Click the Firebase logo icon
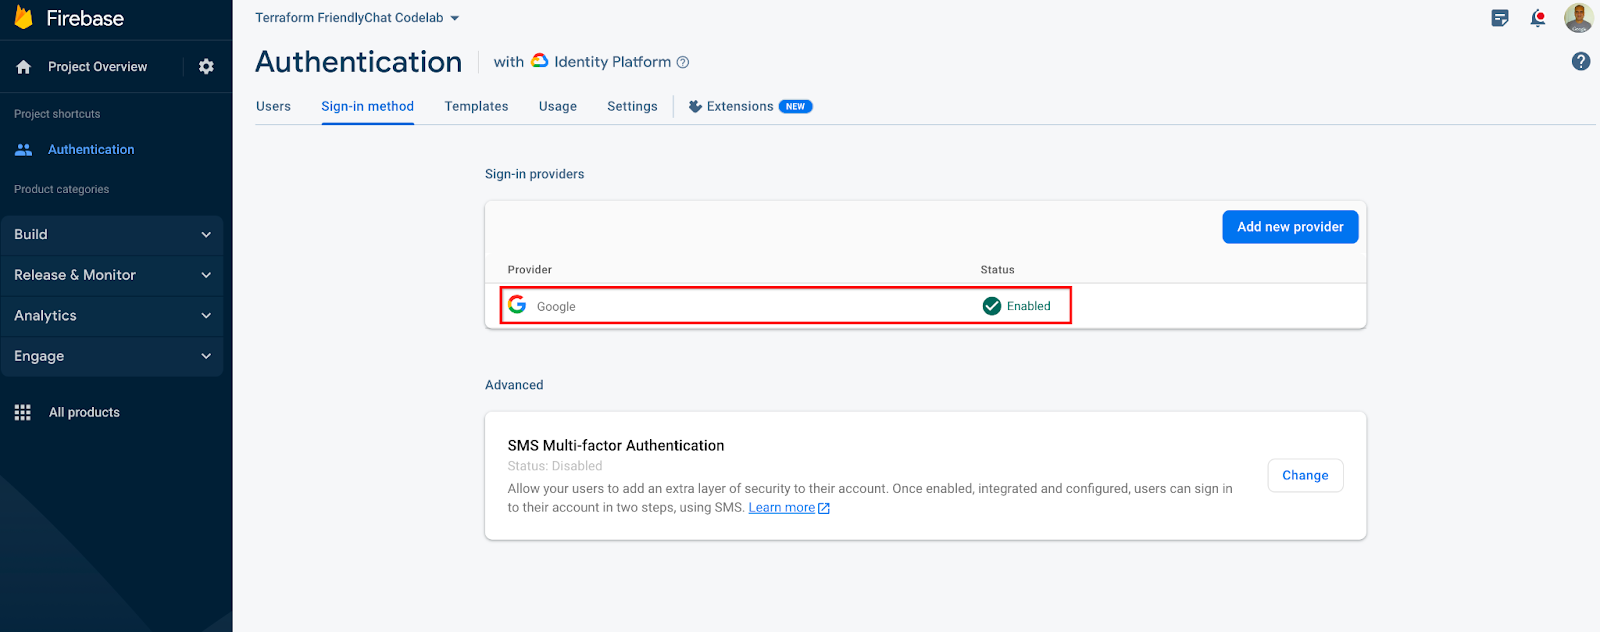This screenshot has width=1600, height=632. pyautogui.click(x=23, y=18)
